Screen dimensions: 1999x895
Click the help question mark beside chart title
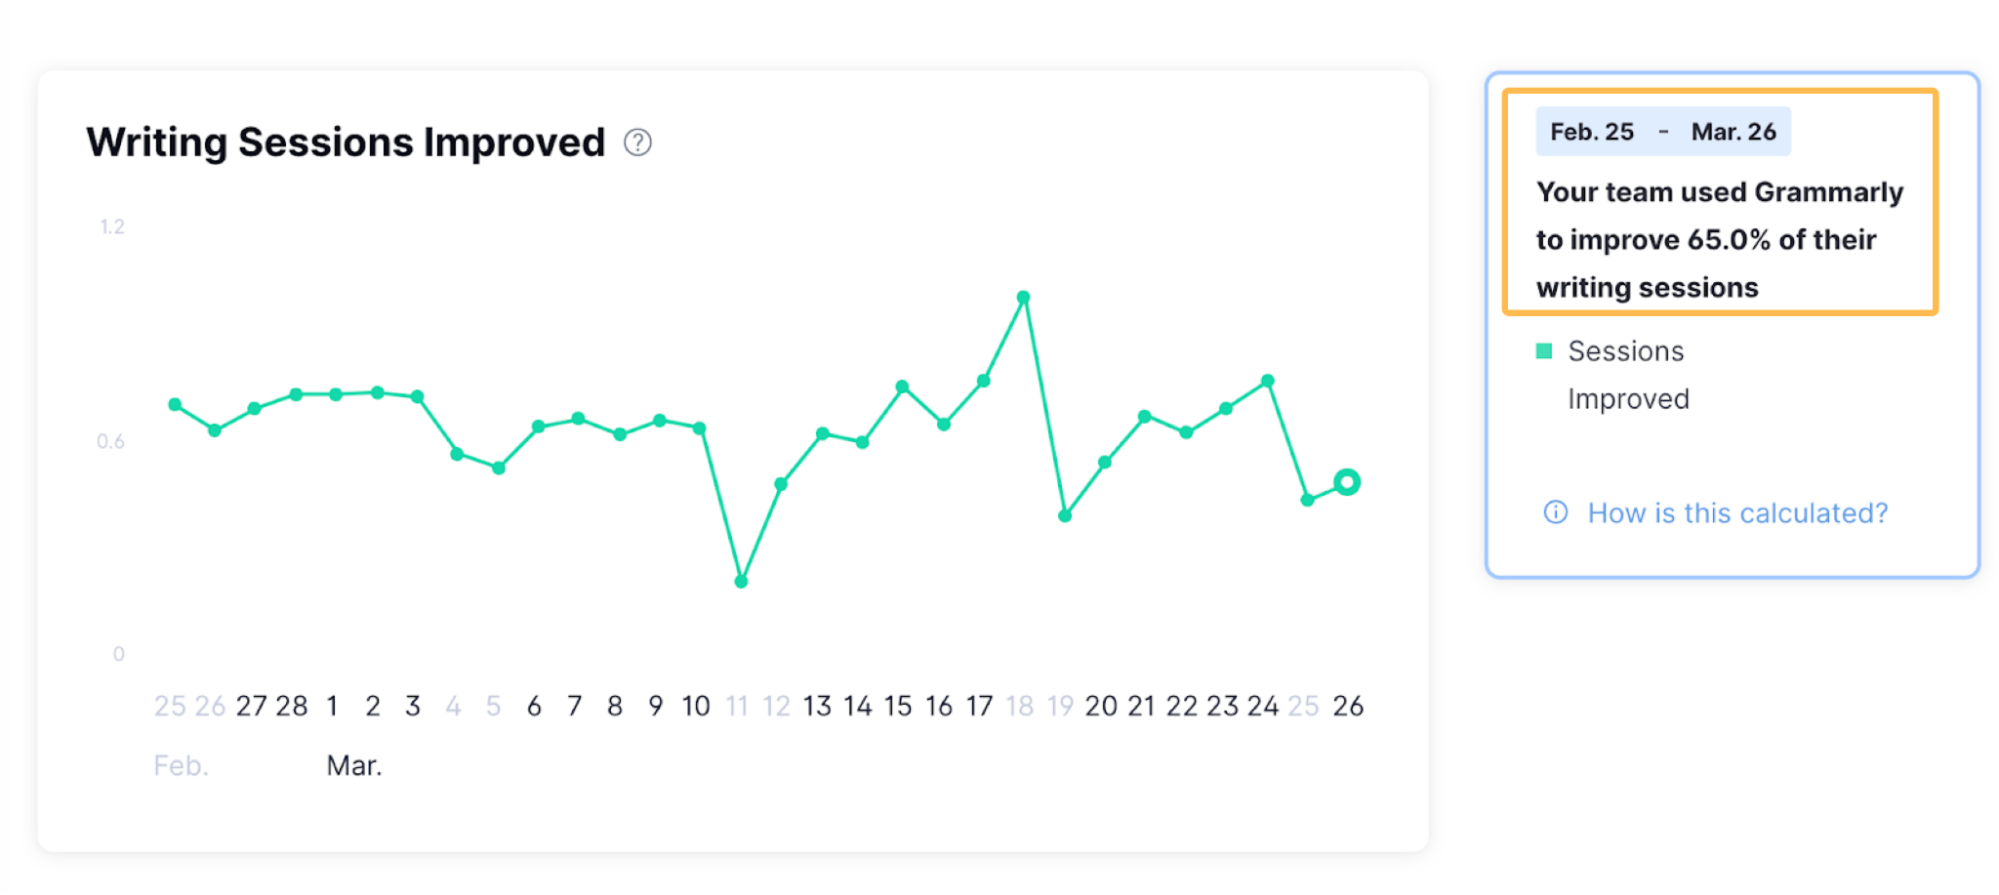click(x=637, y=142)
